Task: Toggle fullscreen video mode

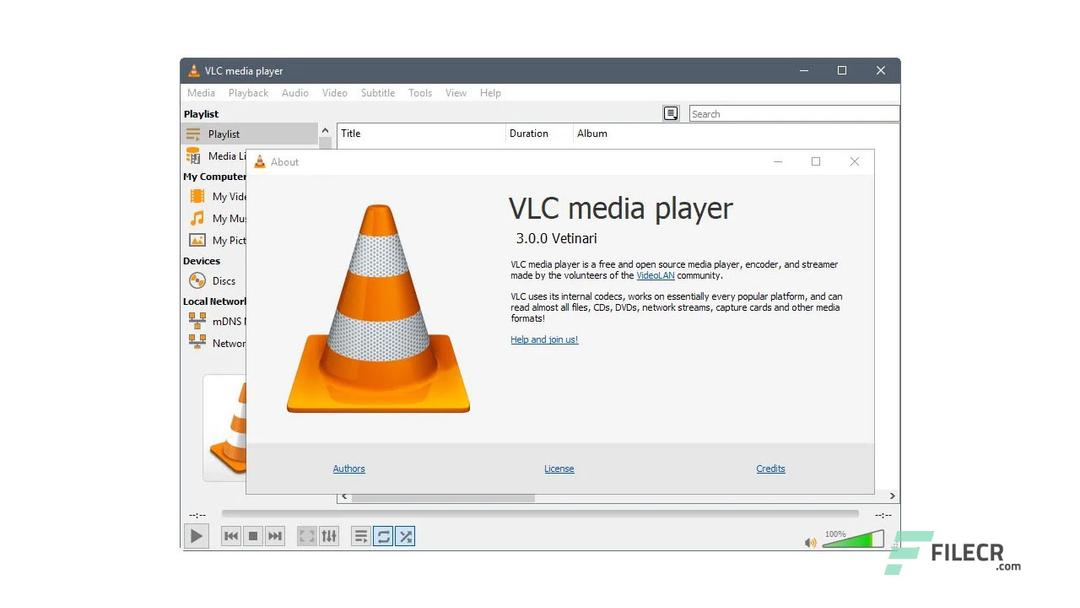Action: [x=307, y=536]
